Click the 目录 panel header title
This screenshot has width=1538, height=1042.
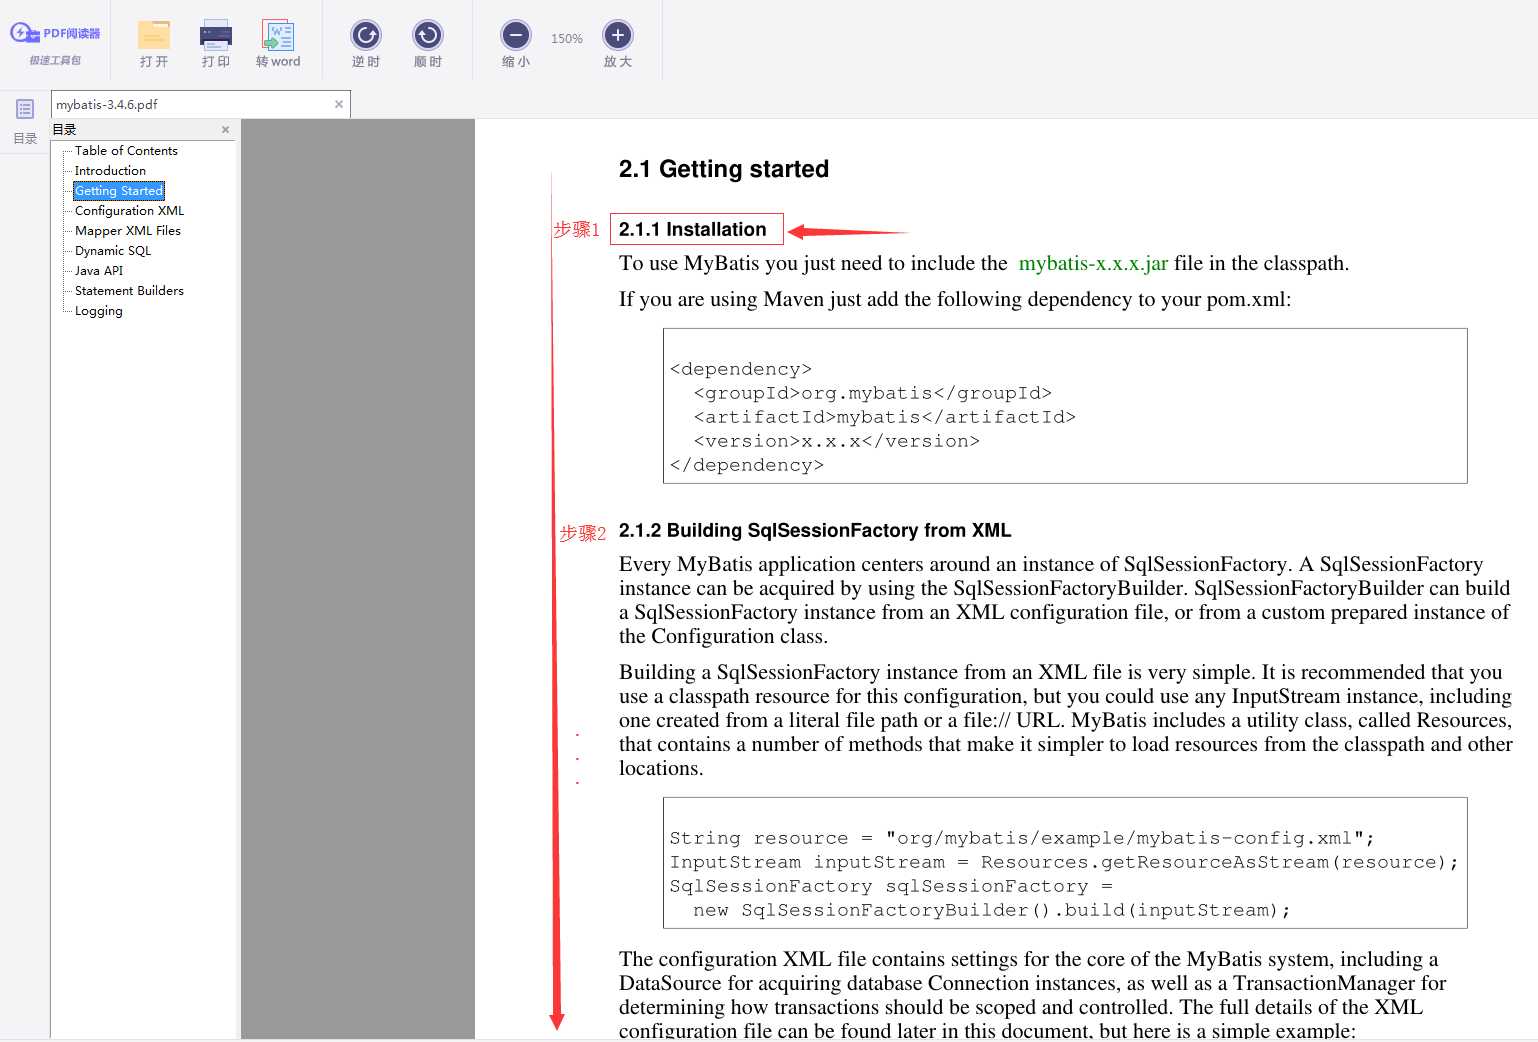click(x=64, y=129)
